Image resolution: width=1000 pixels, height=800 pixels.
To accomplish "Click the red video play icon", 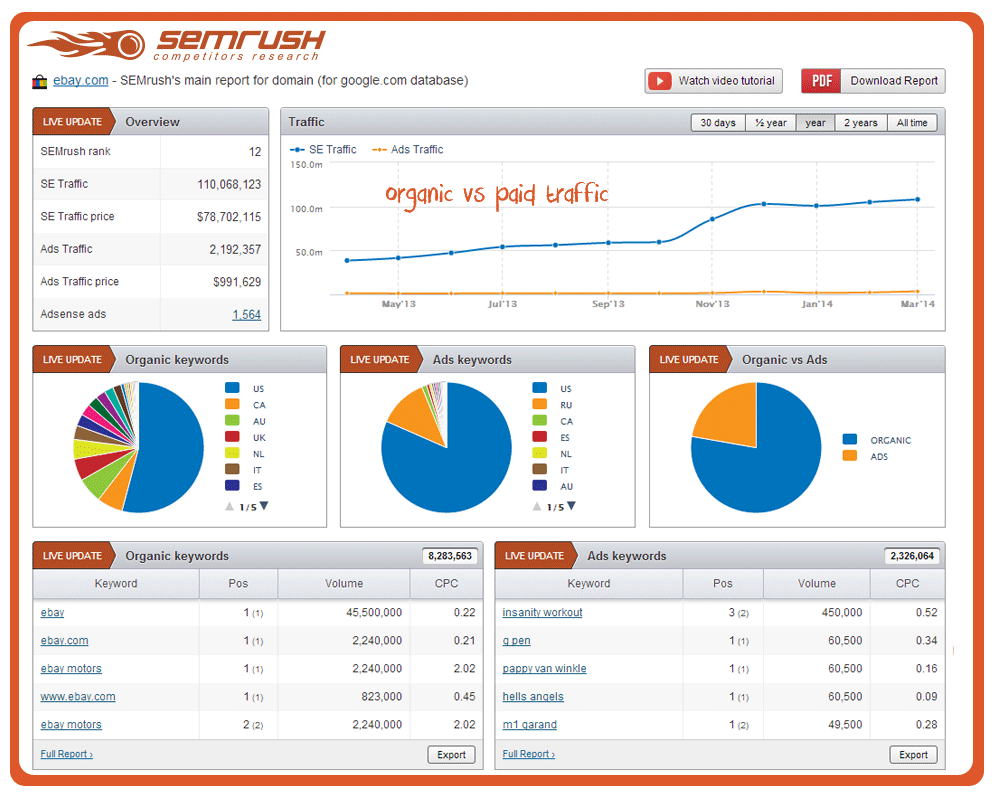I will click(x=659, y=81).
